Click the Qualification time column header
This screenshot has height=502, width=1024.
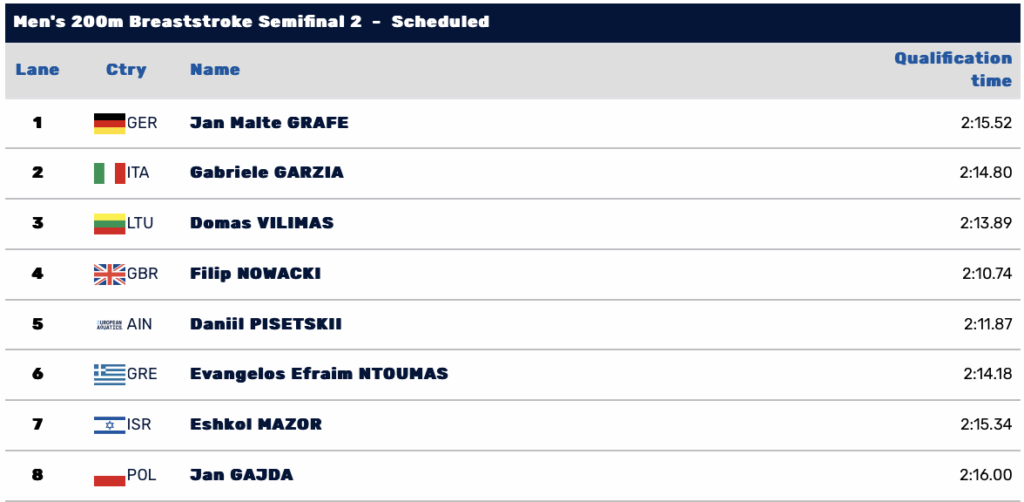point(953,69)
